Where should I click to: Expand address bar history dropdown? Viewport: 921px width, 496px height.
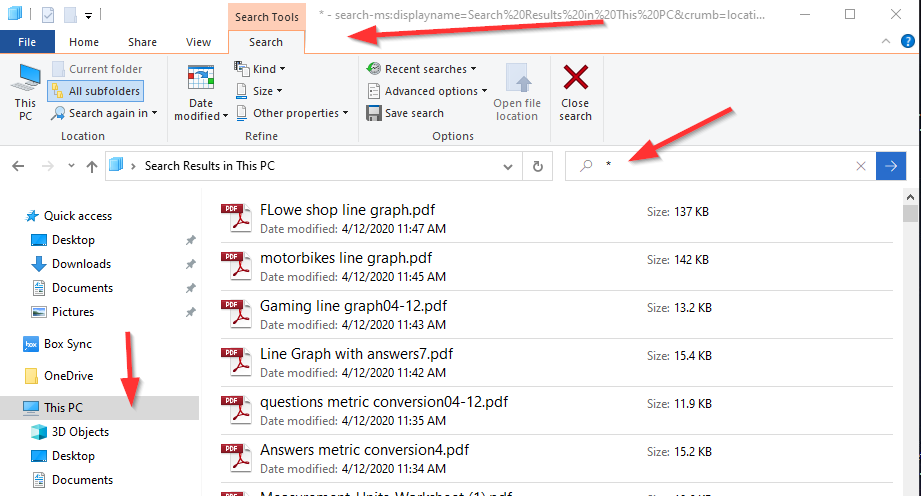pyautogui.click(x=508, y=167)
